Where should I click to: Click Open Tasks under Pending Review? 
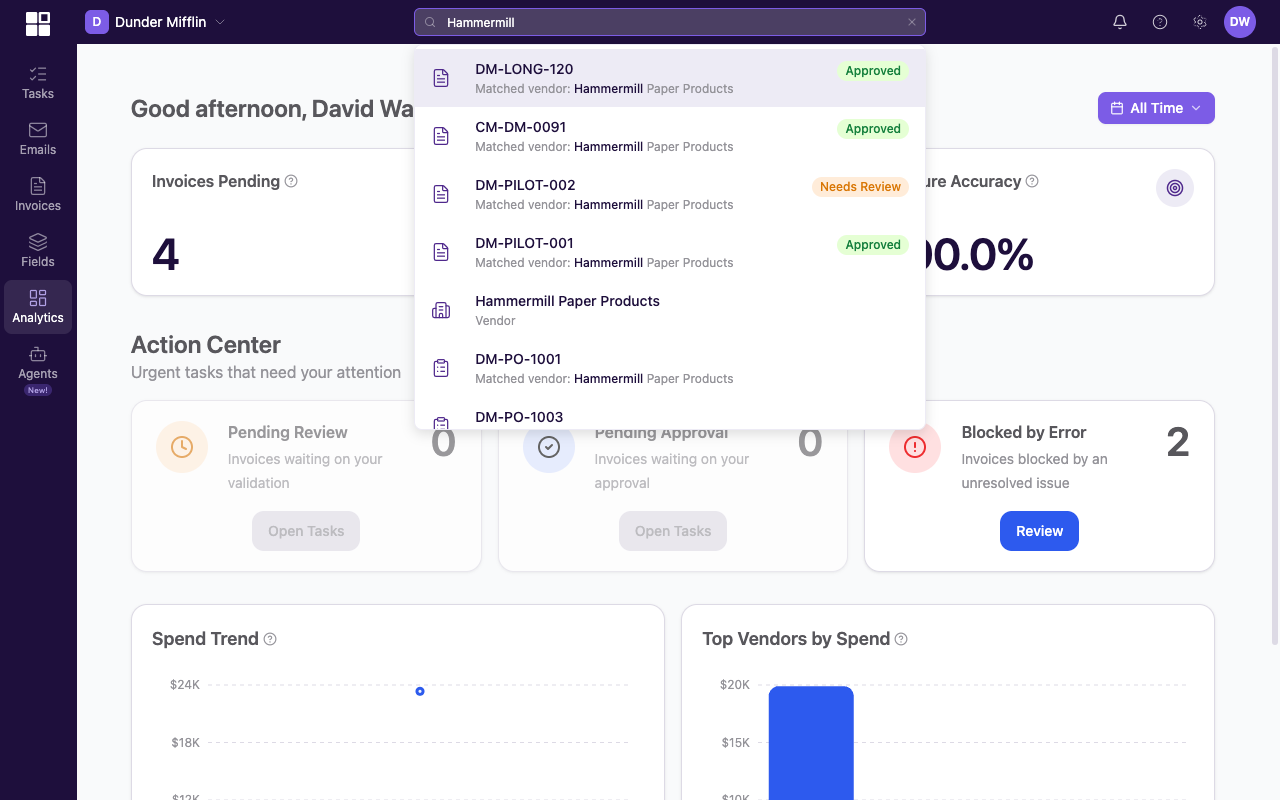[306, 531]
